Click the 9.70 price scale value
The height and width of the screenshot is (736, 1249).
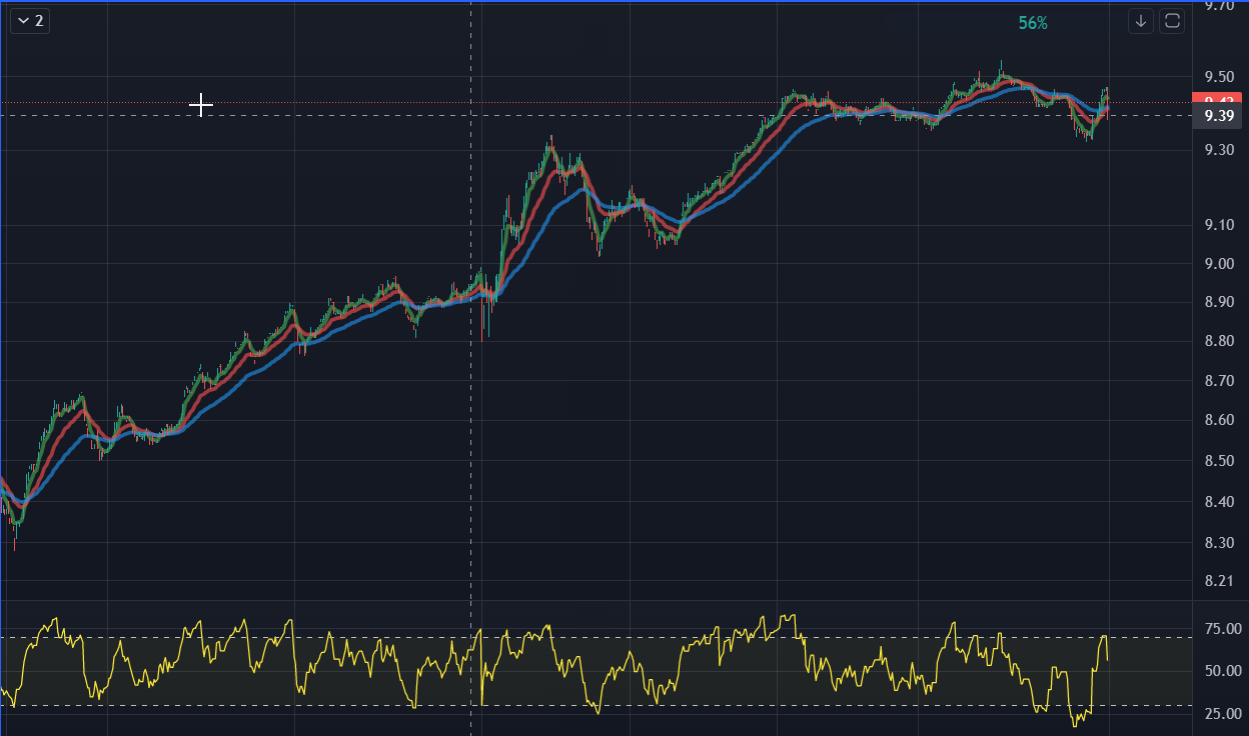coord(1219,6)
